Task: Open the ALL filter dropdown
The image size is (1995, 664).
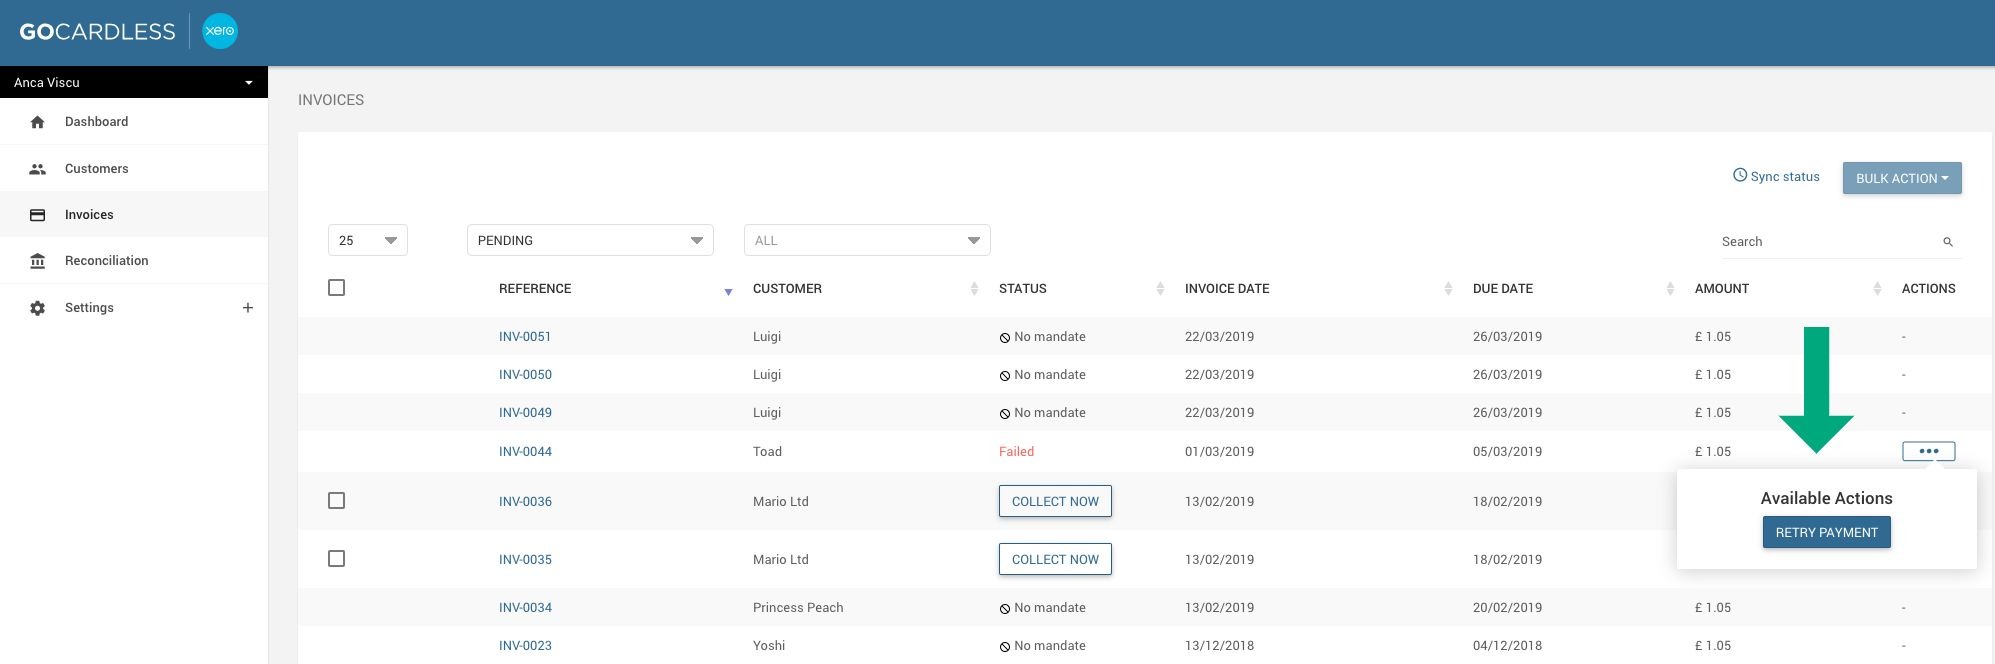Action: coord(867,240)
